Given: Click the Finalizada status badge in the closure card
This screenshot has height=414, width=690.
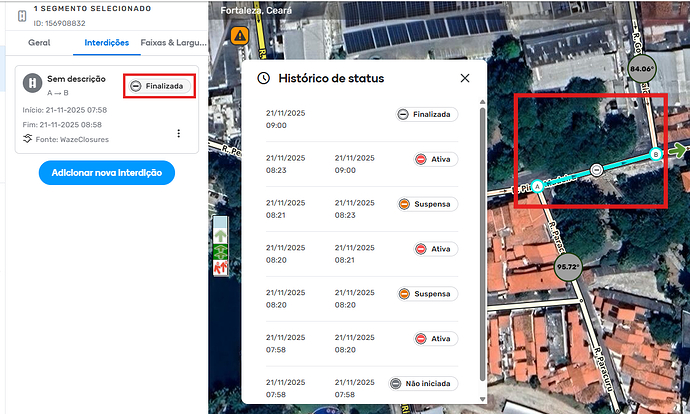Looking at the screenshot, I should point(158,86).
